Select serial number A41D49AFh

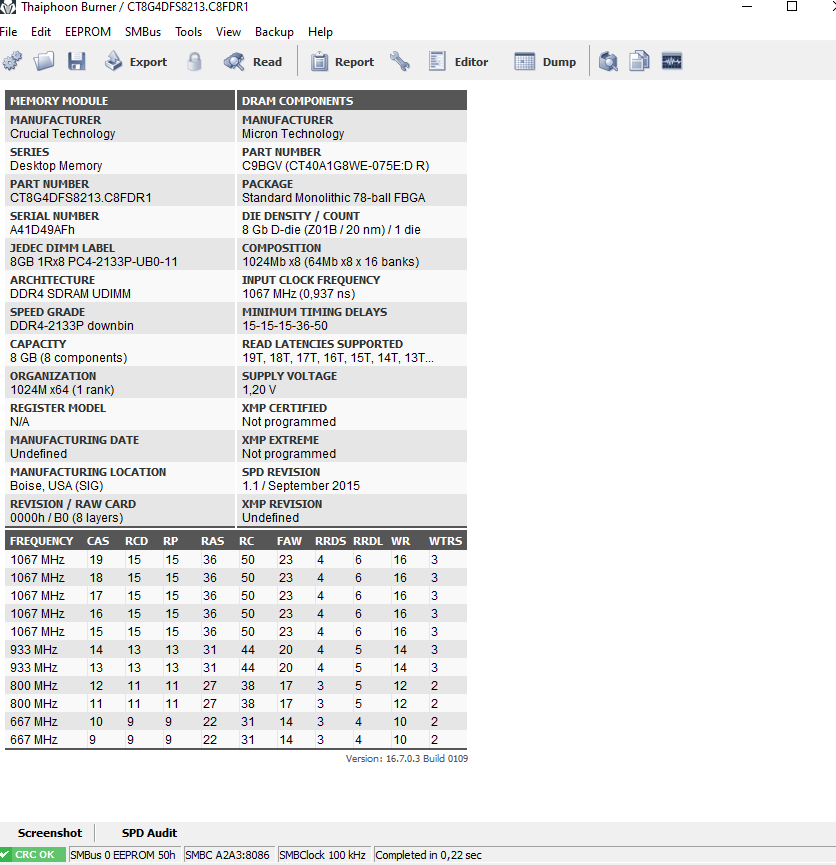click(42, 229)
